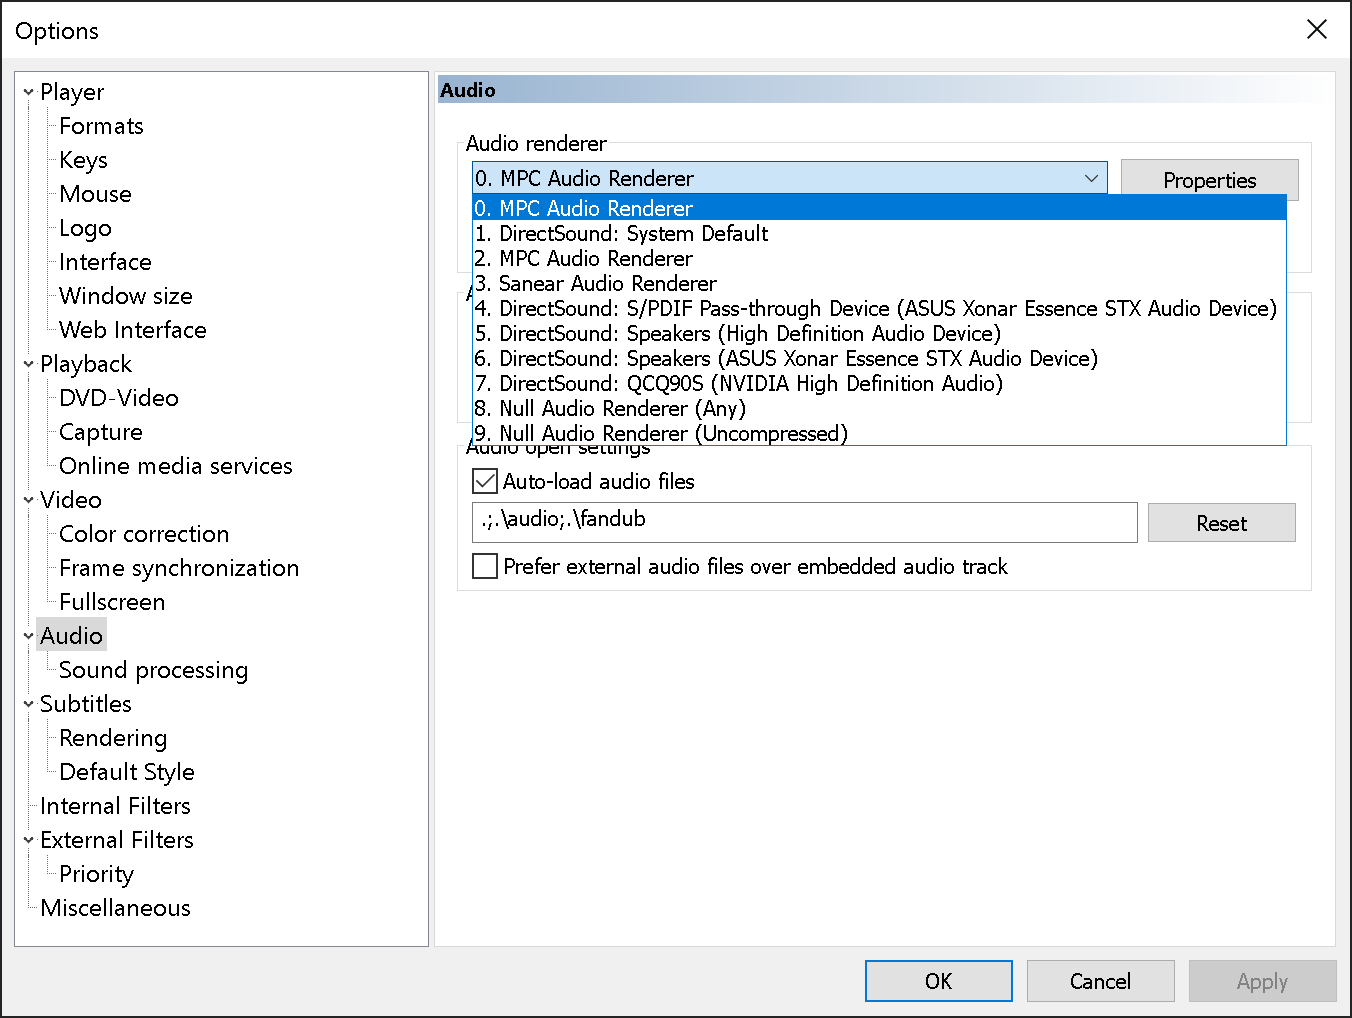1352x1018 pixels.
Task: Click Reset for audio paths
Action: click(1222, 523)
